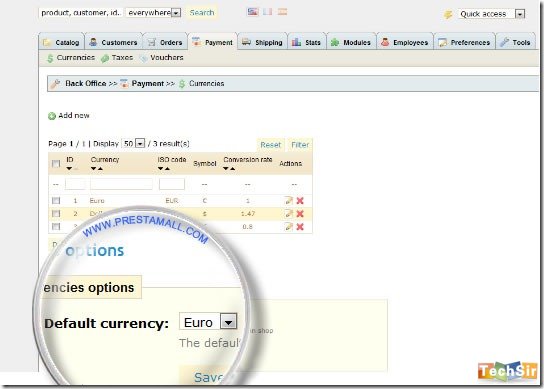Open the Display 50 per page dropdown
This screenshot has width=544, height=389.
(134, 143)
